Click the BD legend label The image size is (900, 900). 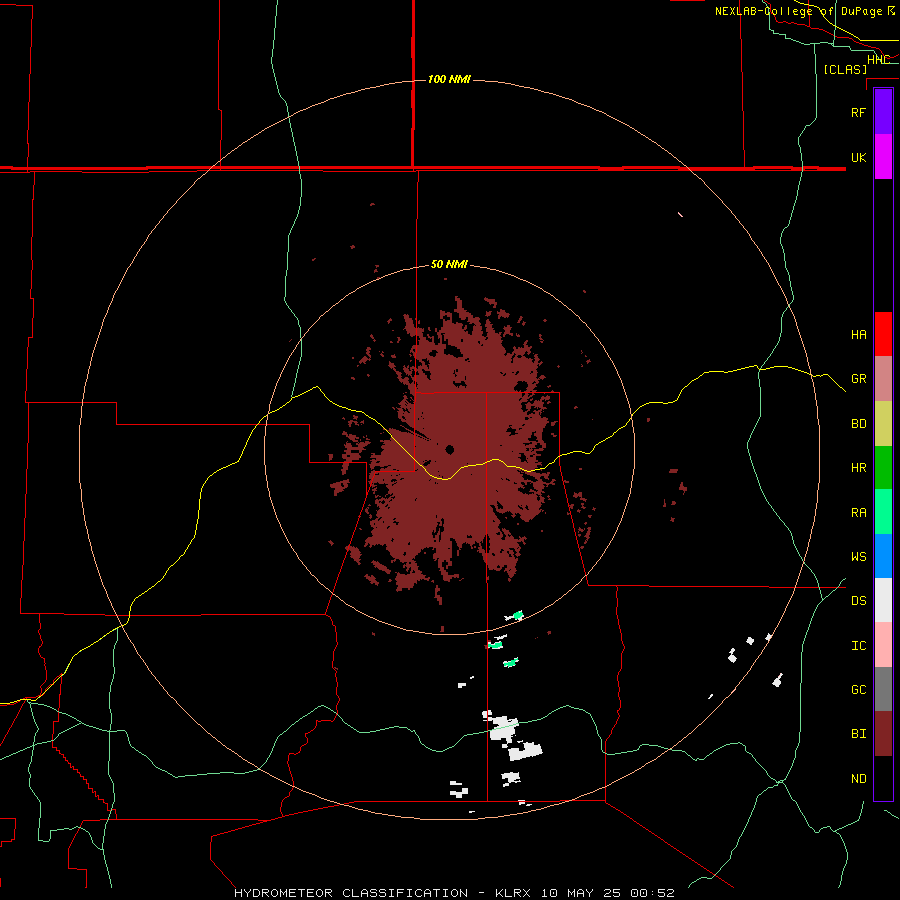[x=858, y=424]
